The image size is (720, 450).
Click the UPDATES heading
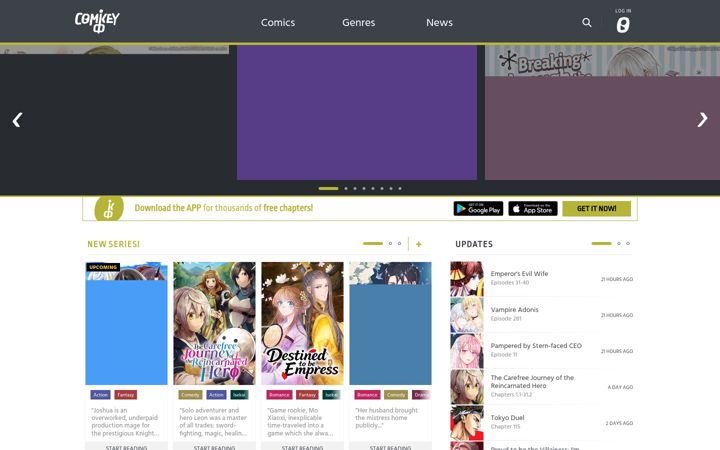pos(474,244)
